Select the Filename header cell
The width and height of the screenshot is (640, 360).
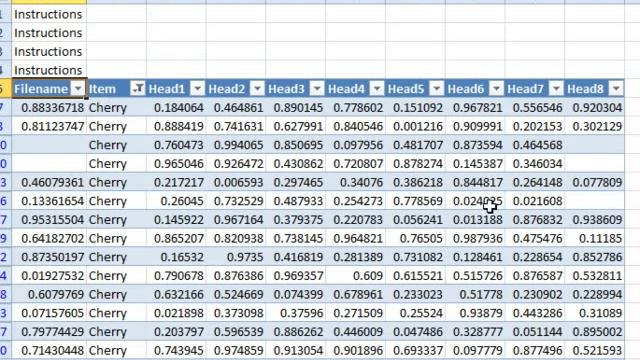tap(49, 89)
